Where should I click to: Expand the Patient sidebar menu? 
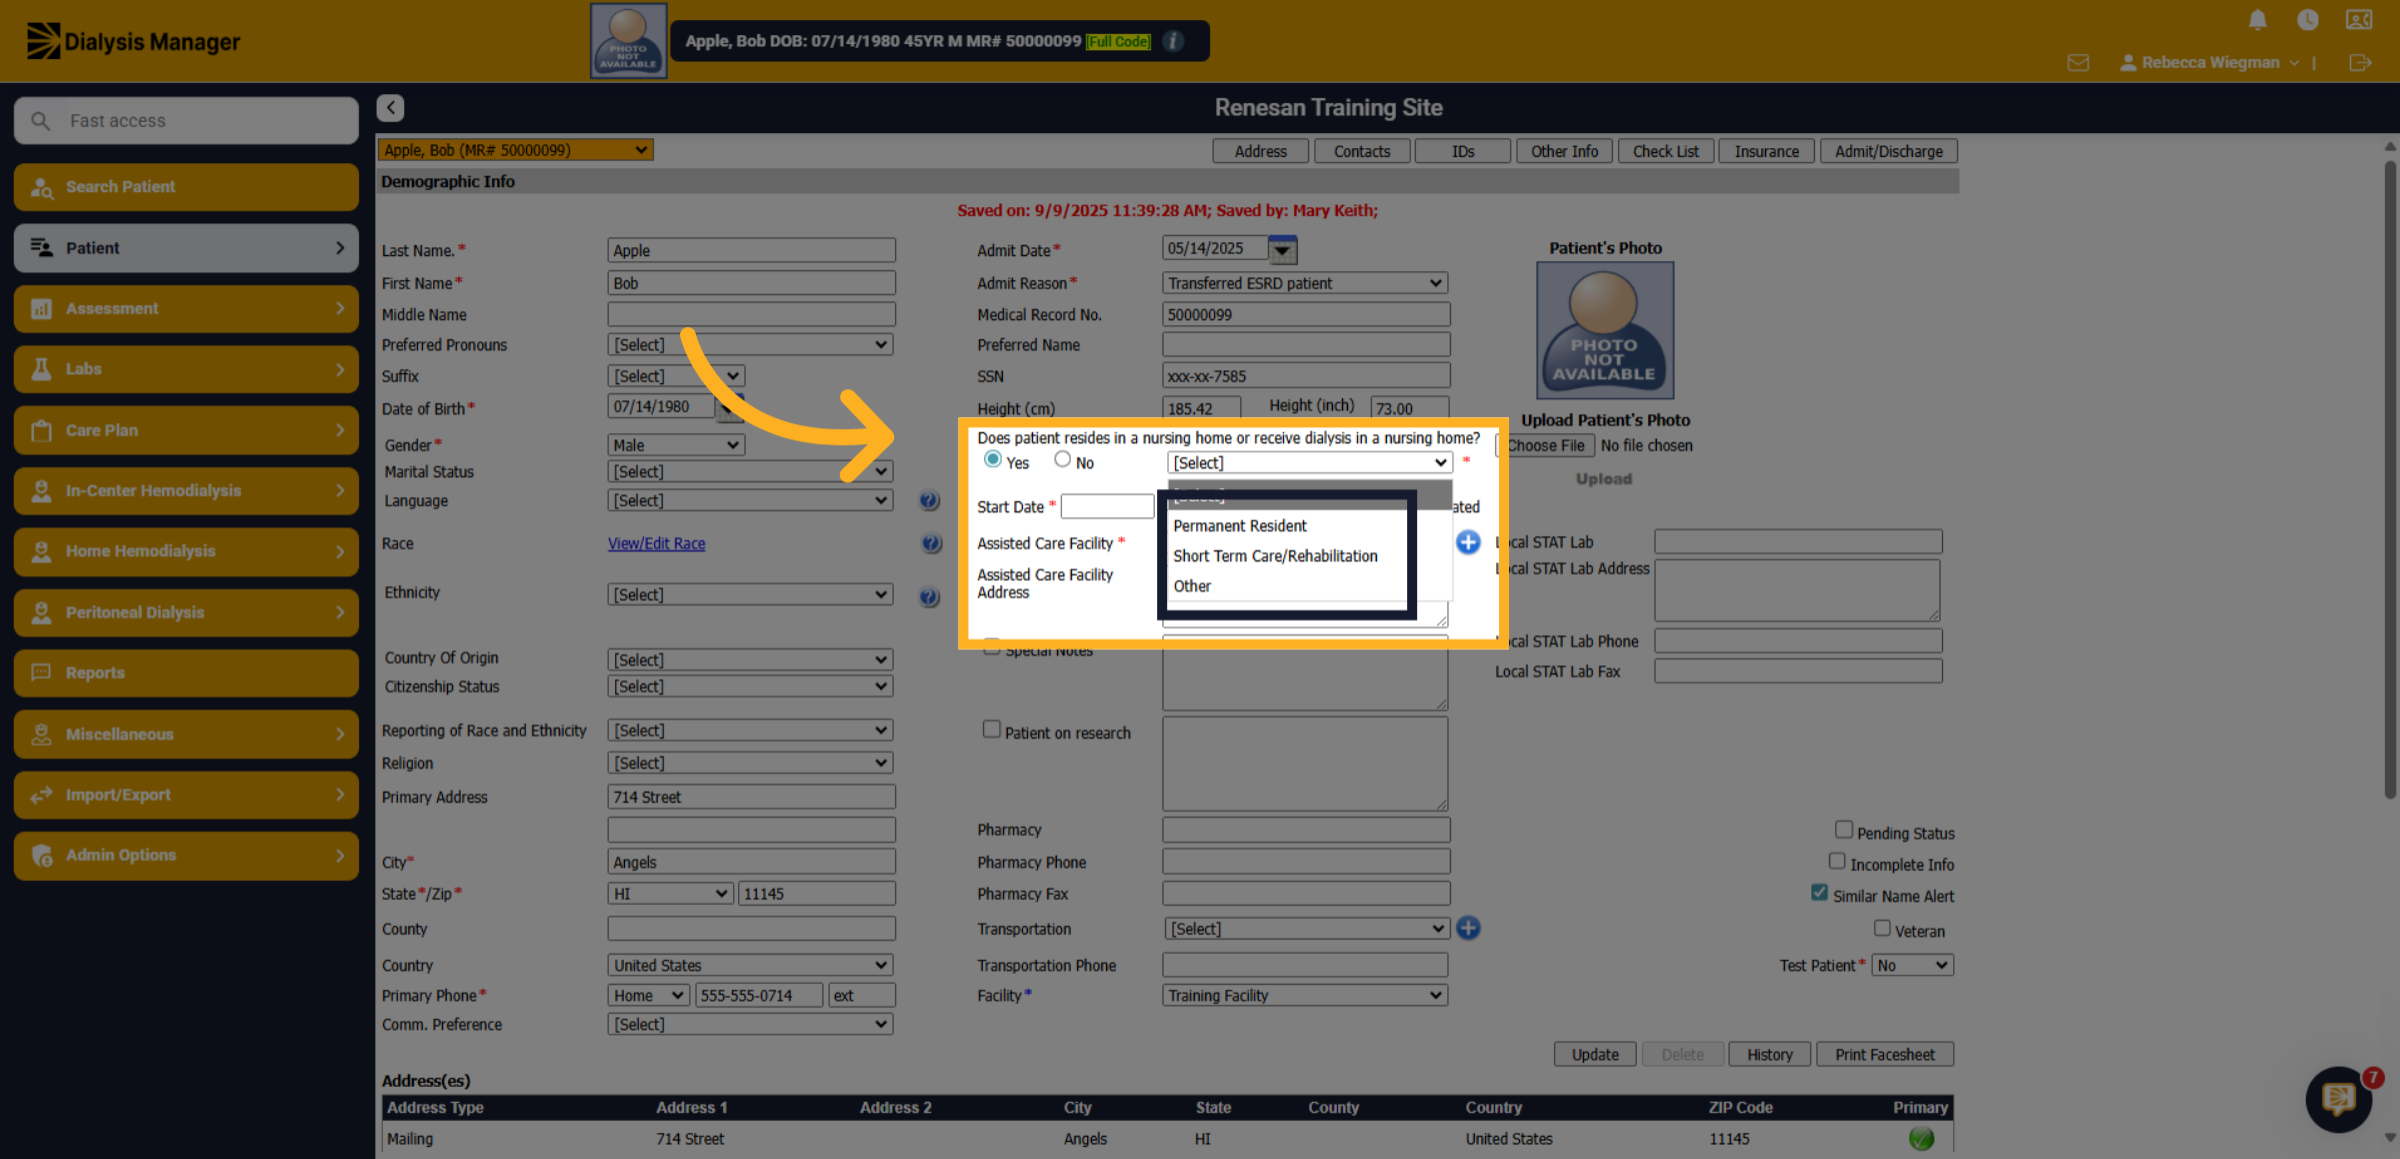click(186, 248)
